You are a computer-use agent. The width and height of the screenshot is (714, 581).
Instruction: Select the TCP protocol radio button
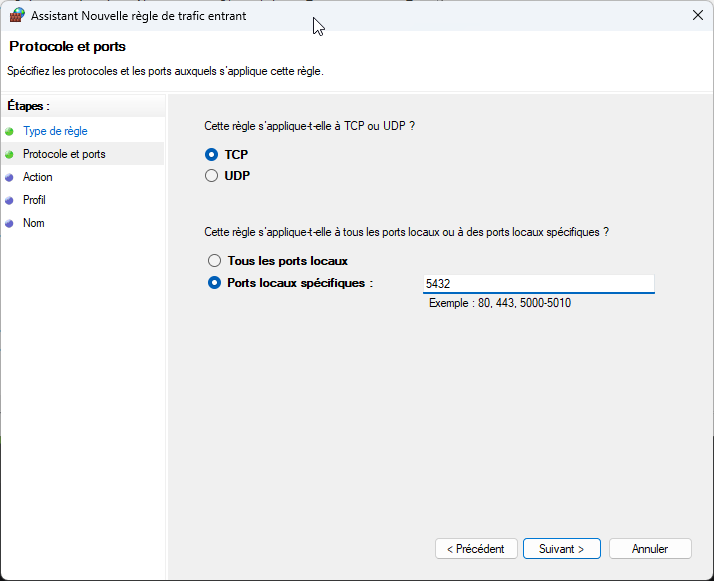(211, 155)
